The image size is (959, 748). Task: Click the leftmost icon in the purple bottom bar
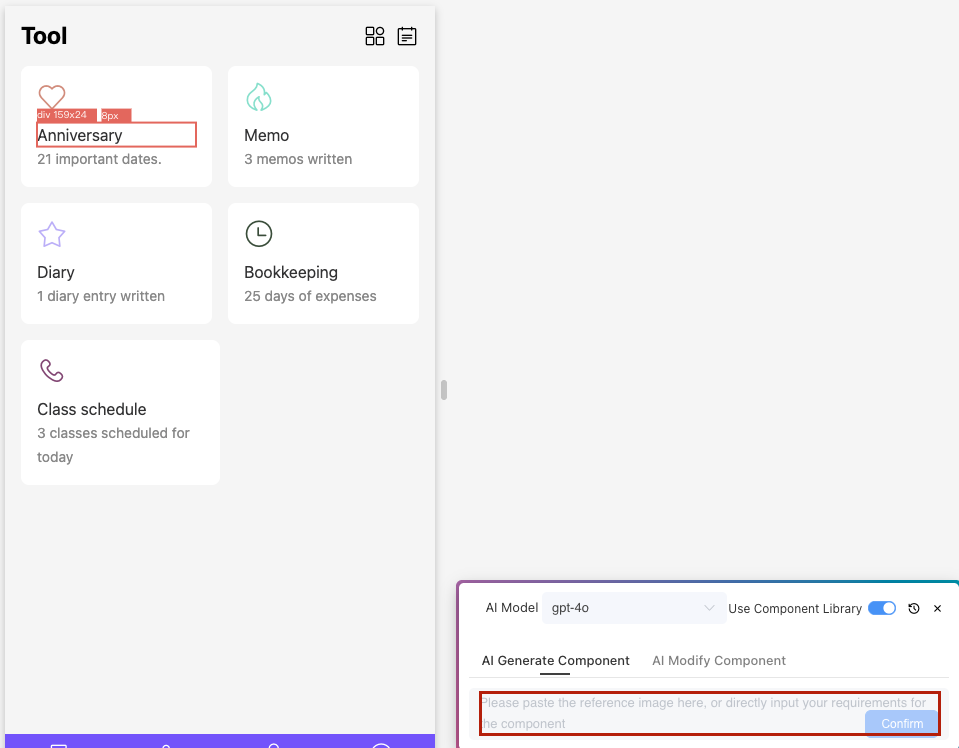coord(58,745)
